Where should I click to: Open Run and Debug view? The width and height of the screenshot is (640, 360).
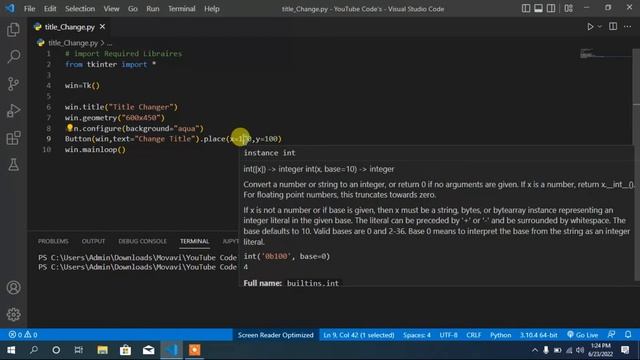(x=13, y=111)
